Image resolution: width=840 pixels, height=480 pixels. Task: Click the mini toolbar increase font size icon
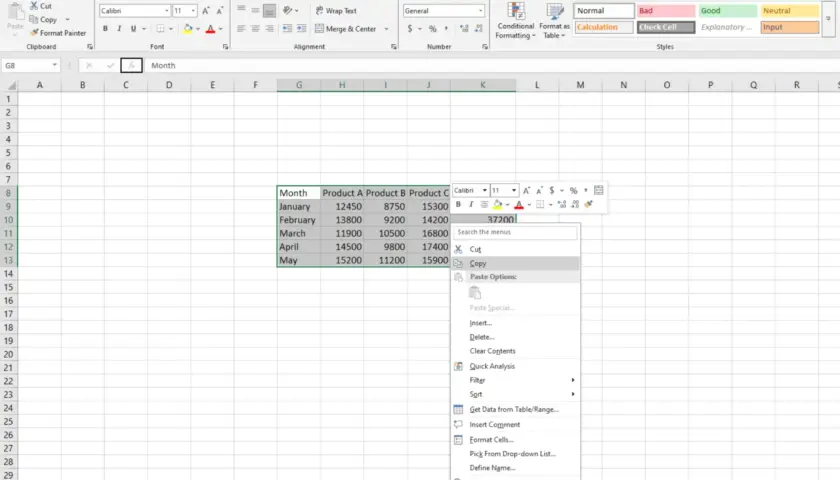526,190
